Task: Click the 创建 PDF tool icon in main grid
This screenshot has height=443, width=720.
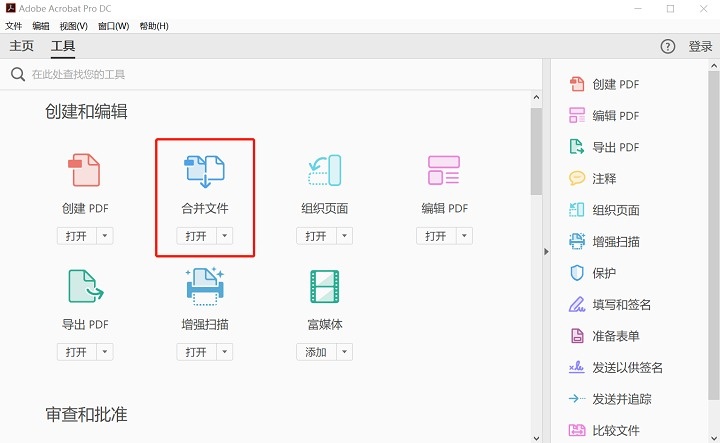Action: 84,170
